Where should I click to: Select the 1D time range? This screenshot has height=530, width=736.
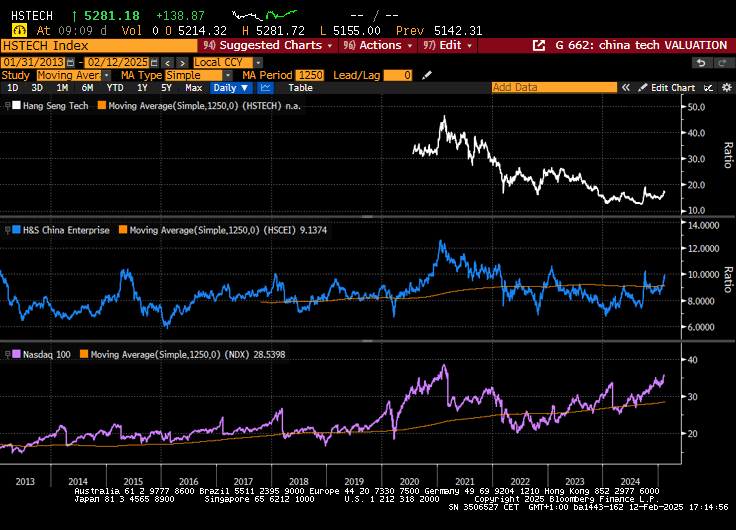coord(13,88)
